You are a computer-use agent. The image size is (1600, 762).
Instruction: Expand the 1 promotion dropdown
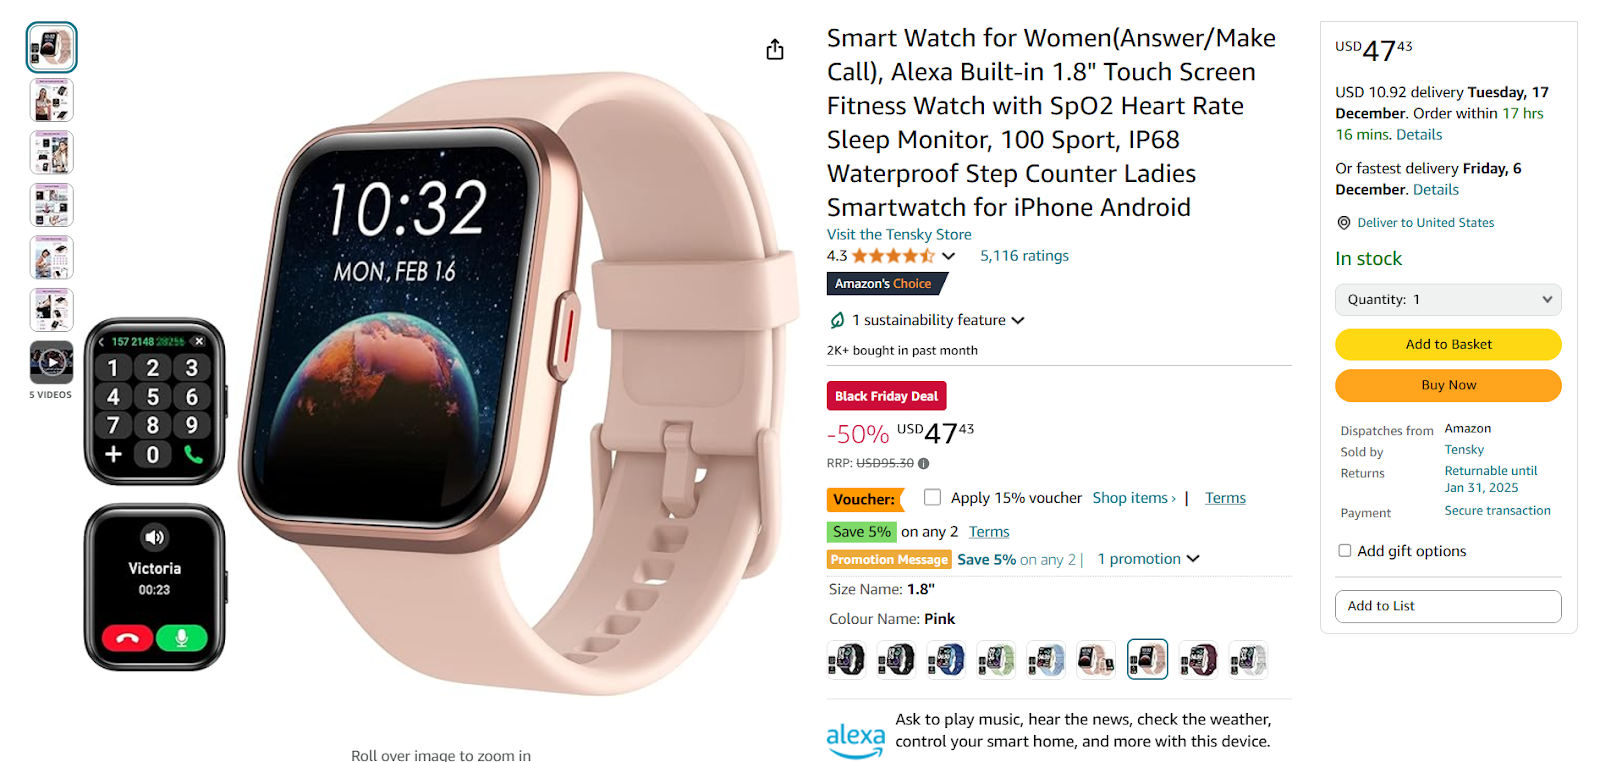[x=1148, y=559]
